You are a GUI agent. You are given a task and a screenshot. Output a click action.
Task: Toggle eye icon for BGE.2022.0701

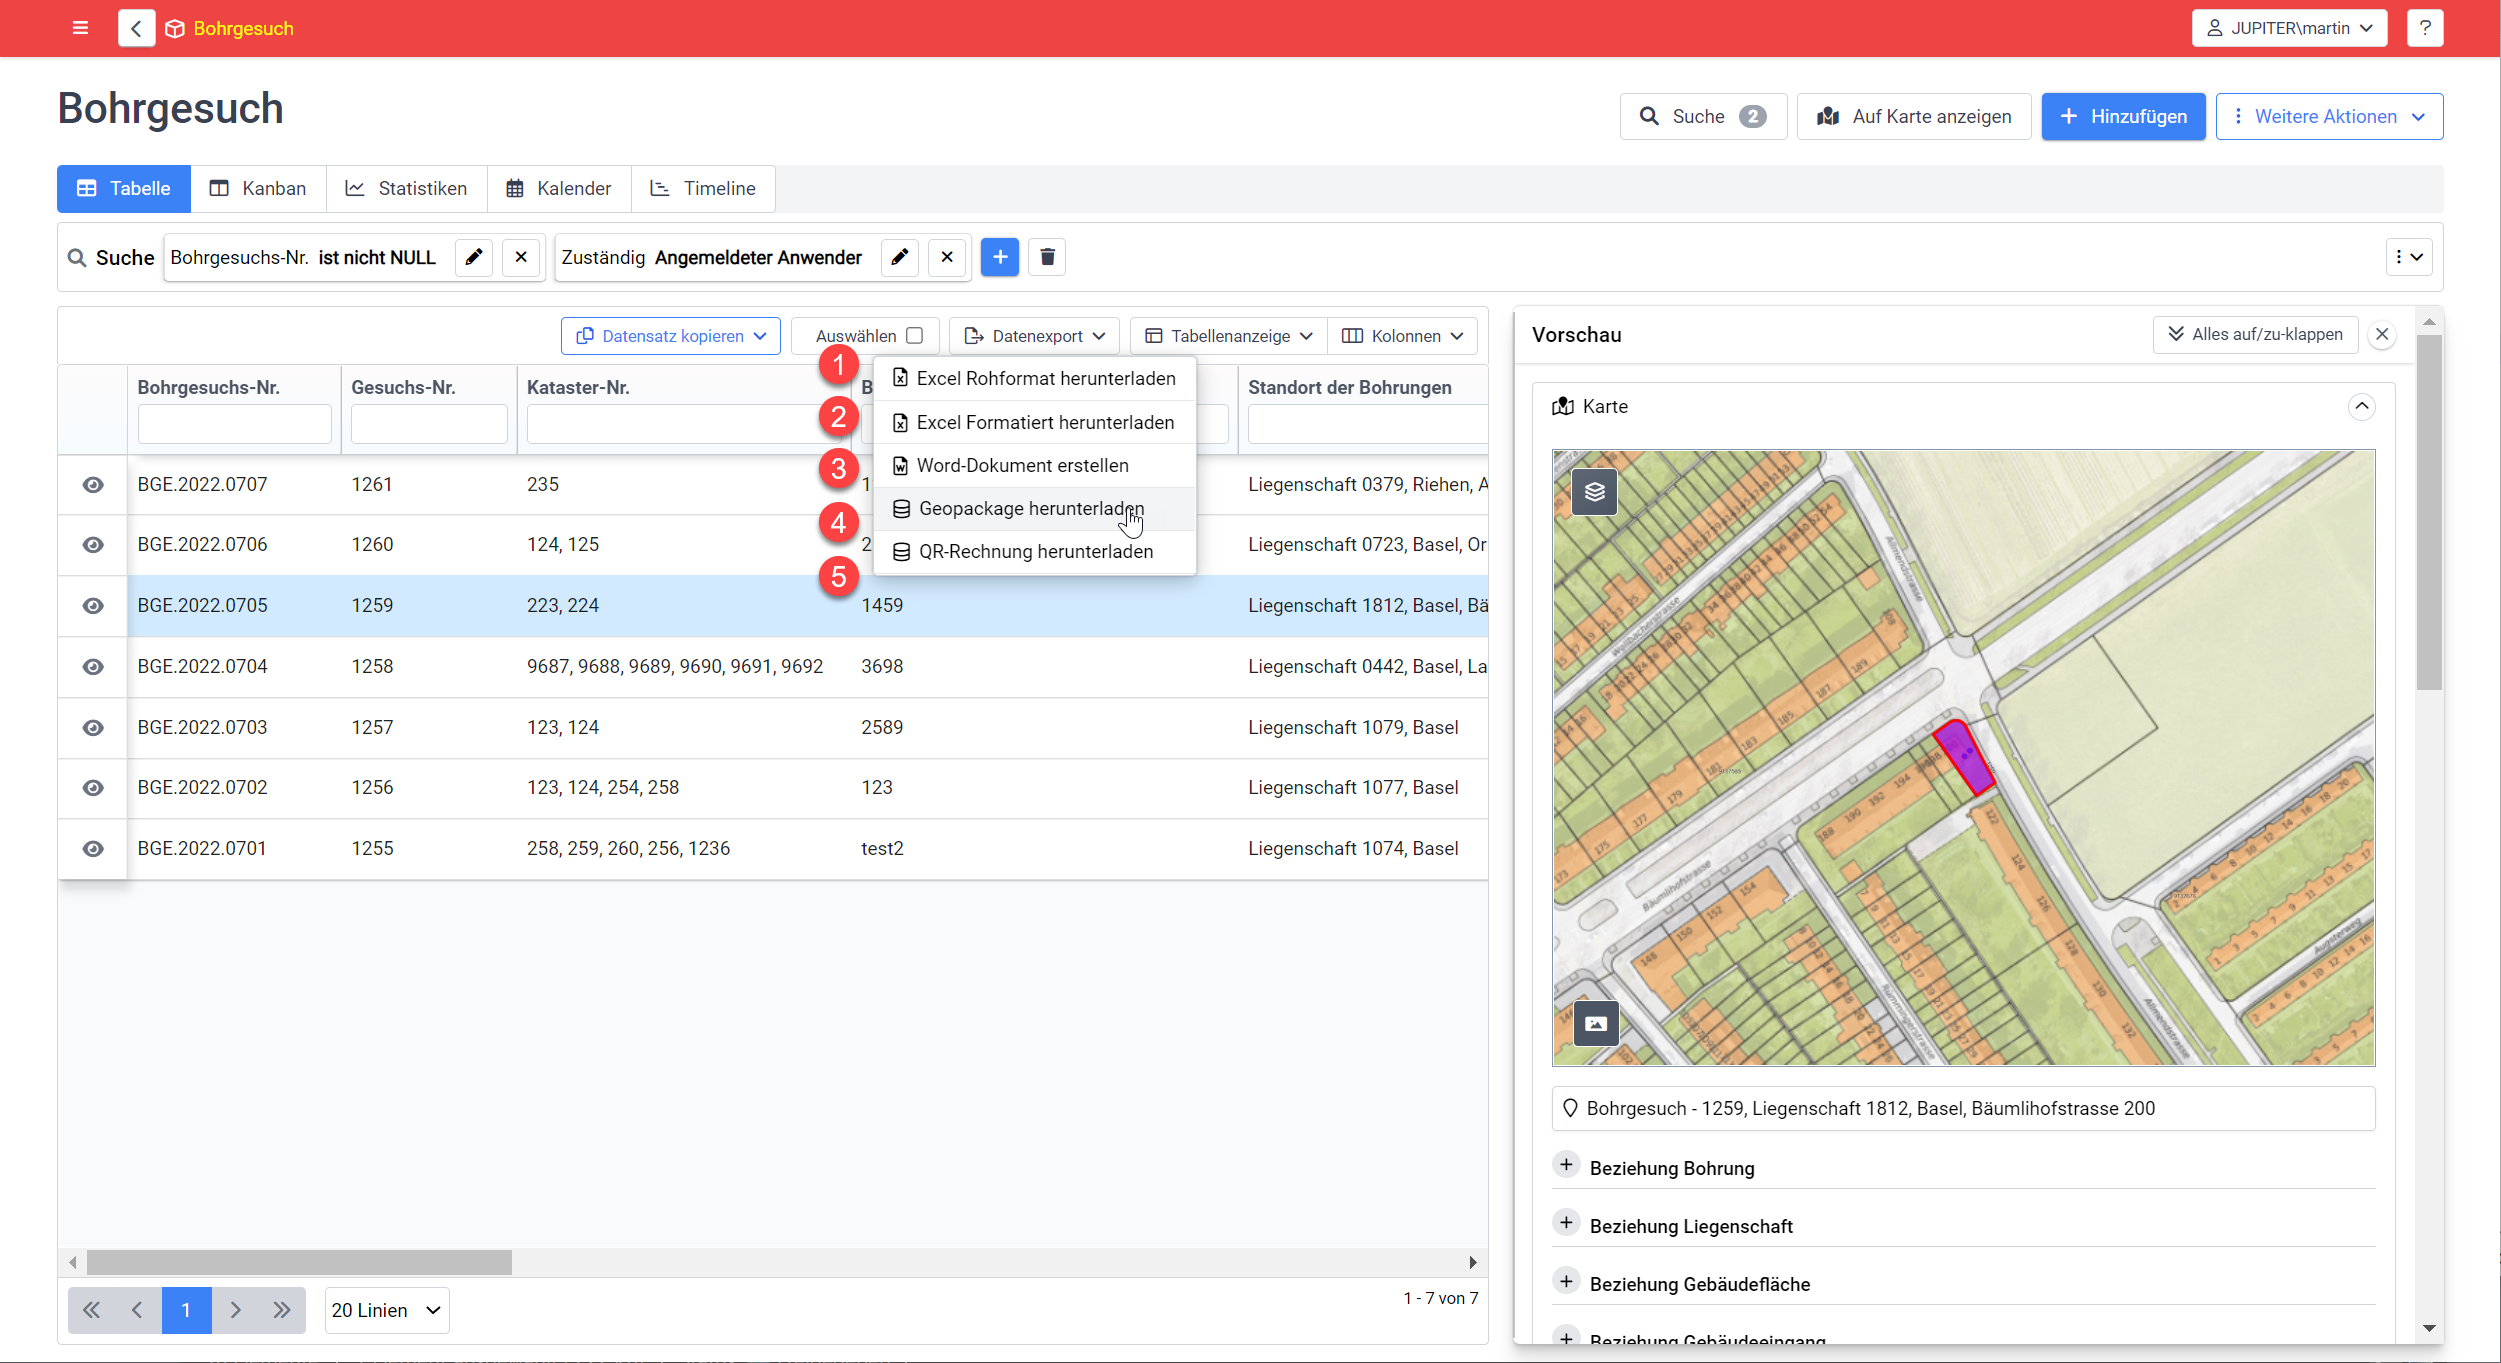(x=93, y=849)
